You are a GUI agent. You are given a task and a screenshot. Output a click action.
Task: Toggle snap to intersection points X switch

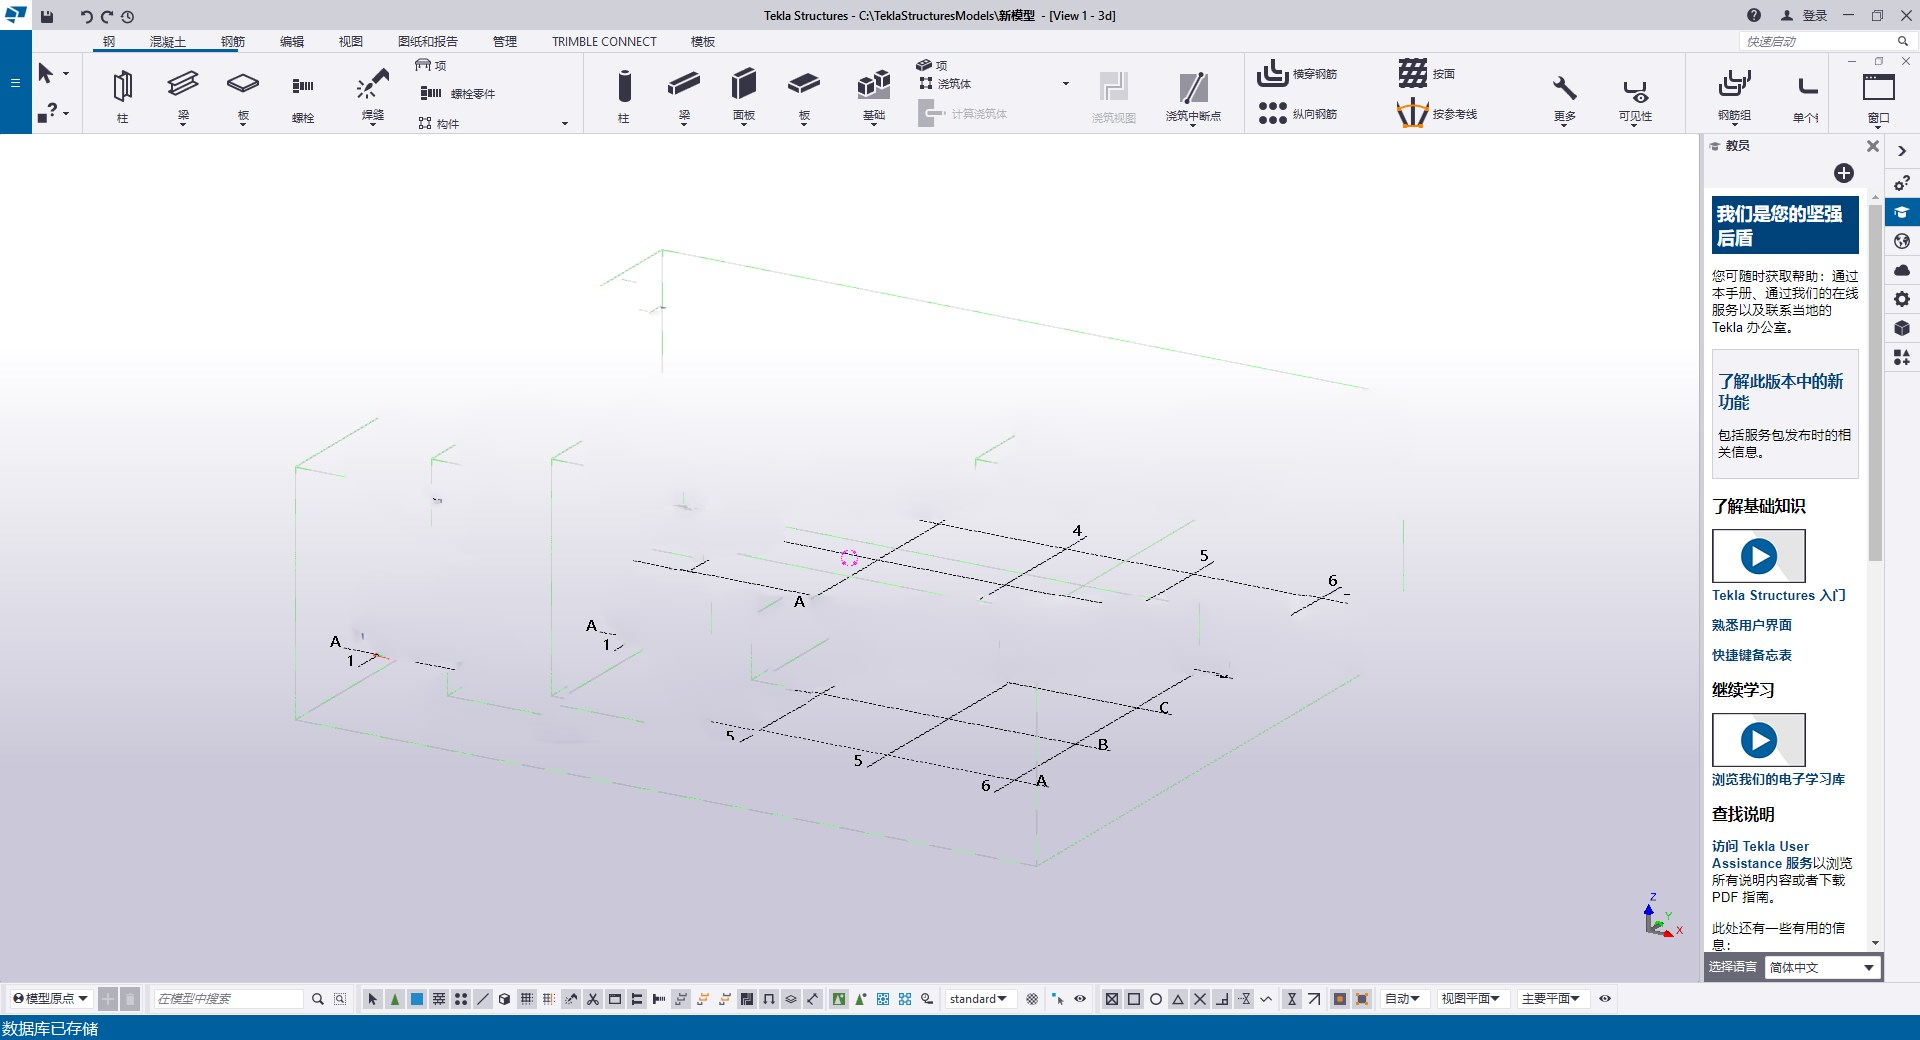(x=1200, y=999)
